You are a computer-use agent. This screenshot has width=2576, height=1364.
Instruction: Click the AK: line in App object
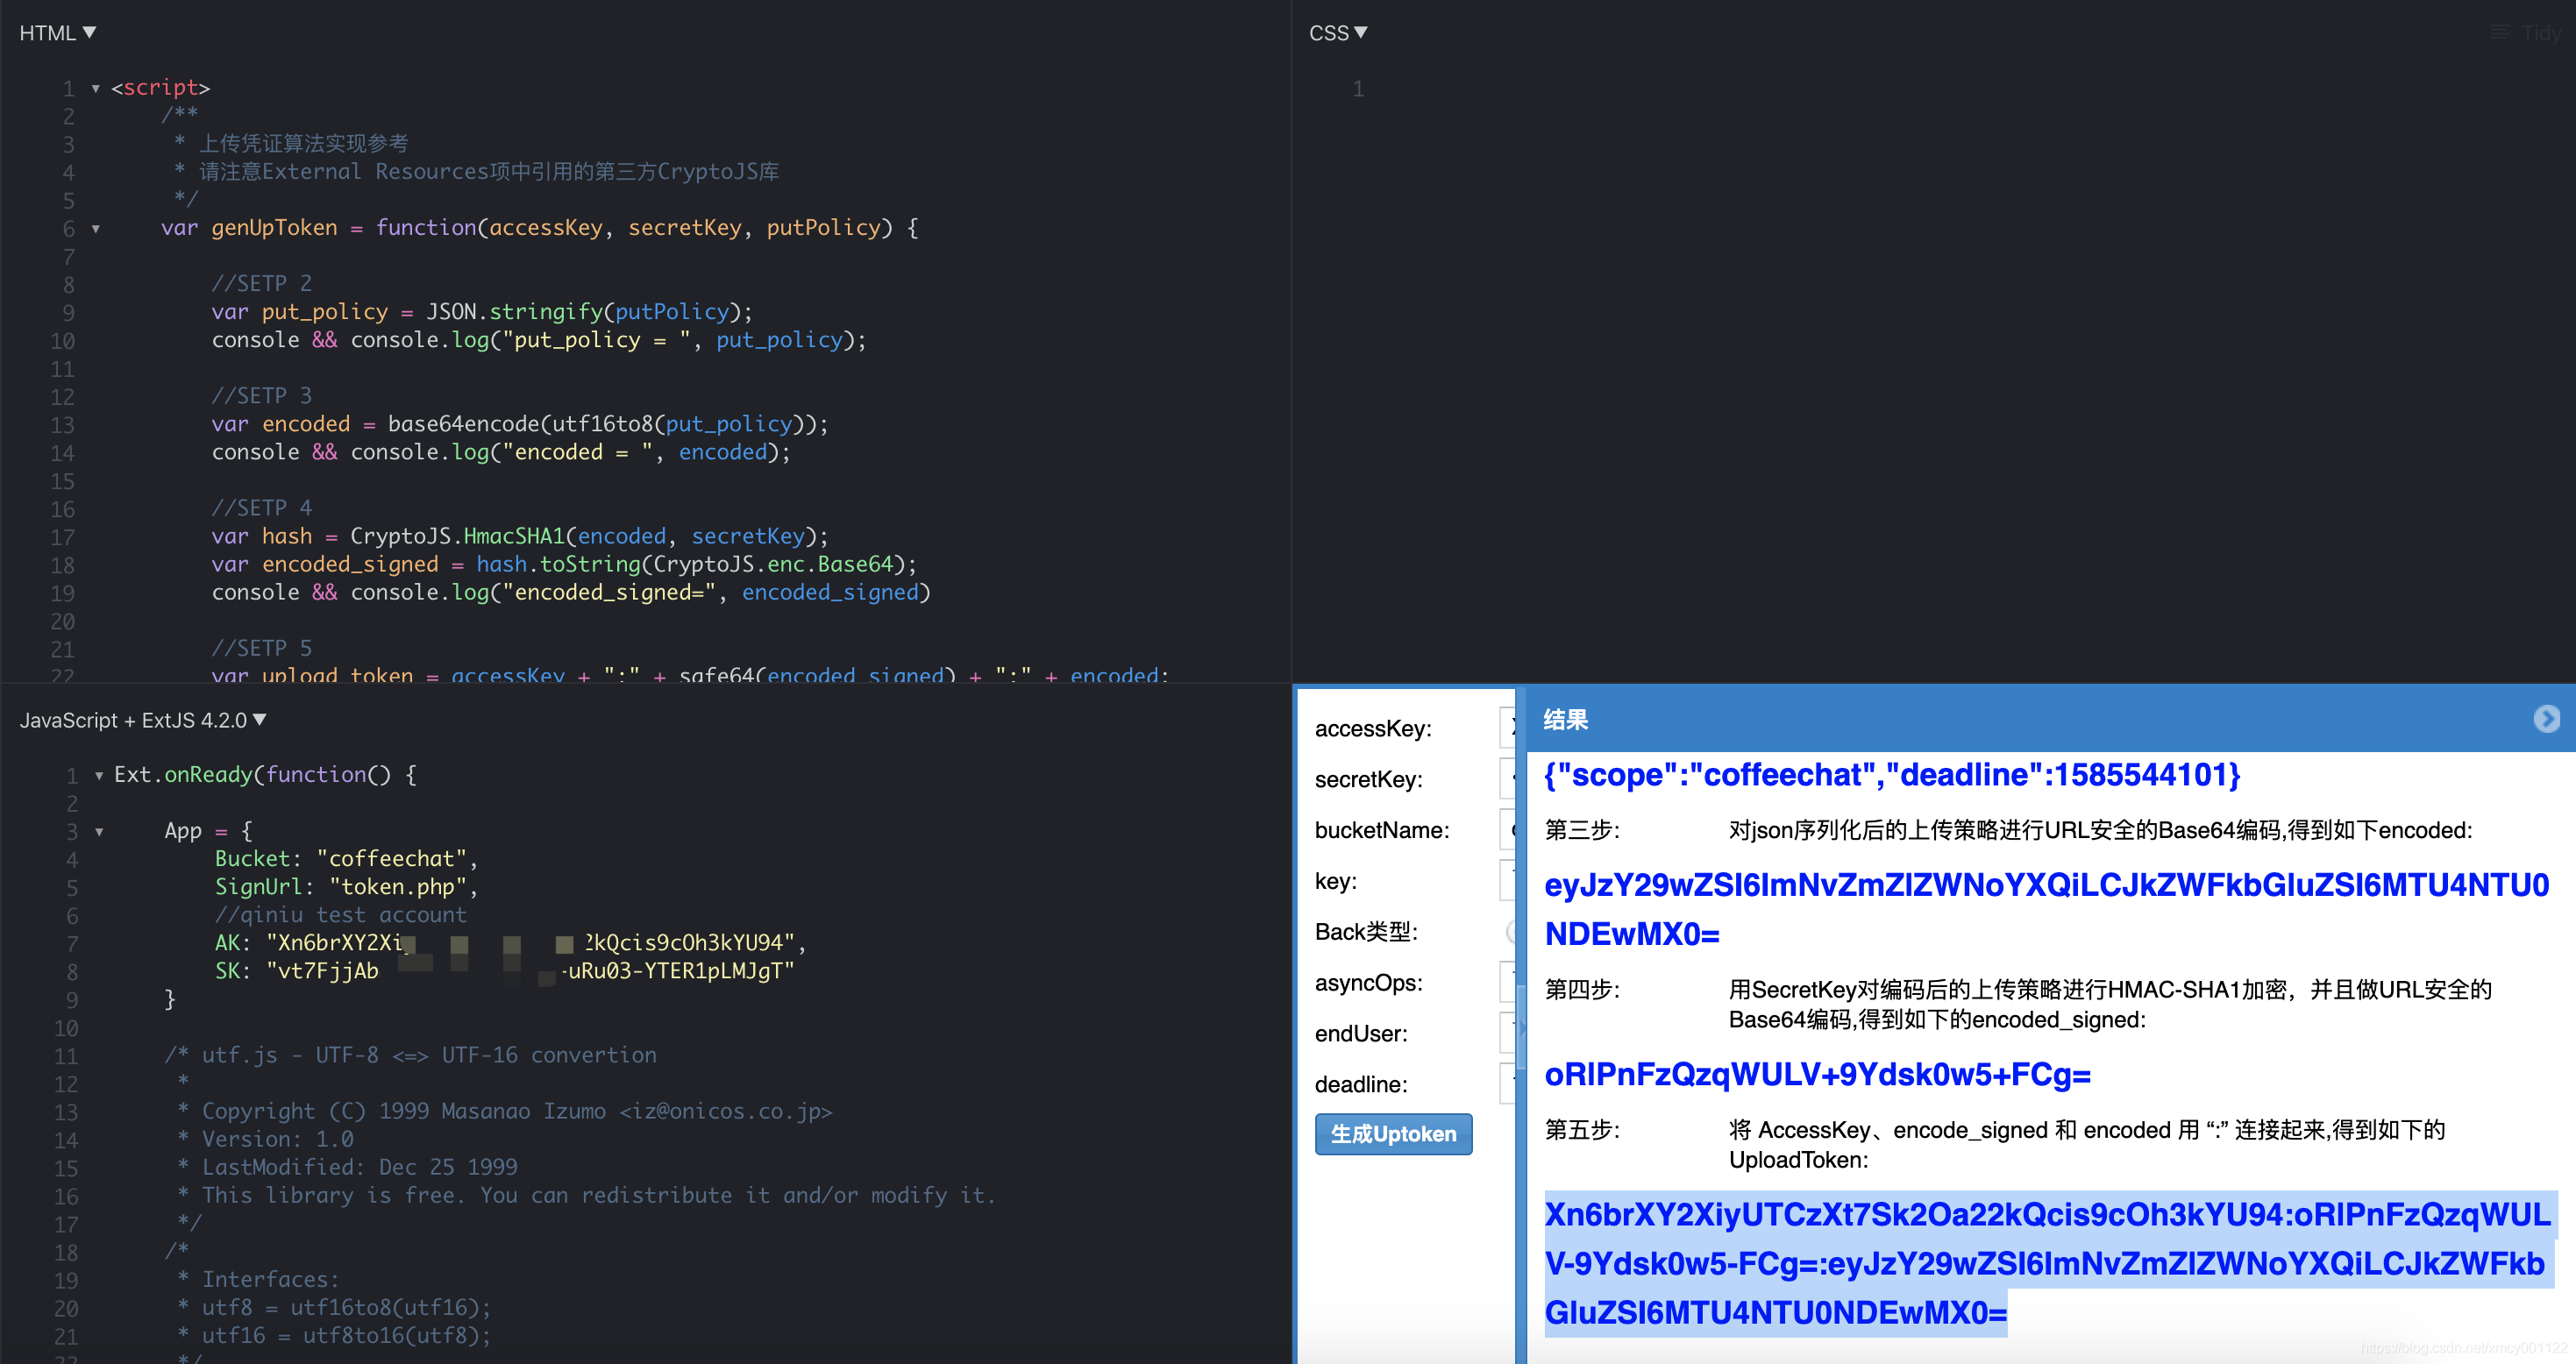510,943
